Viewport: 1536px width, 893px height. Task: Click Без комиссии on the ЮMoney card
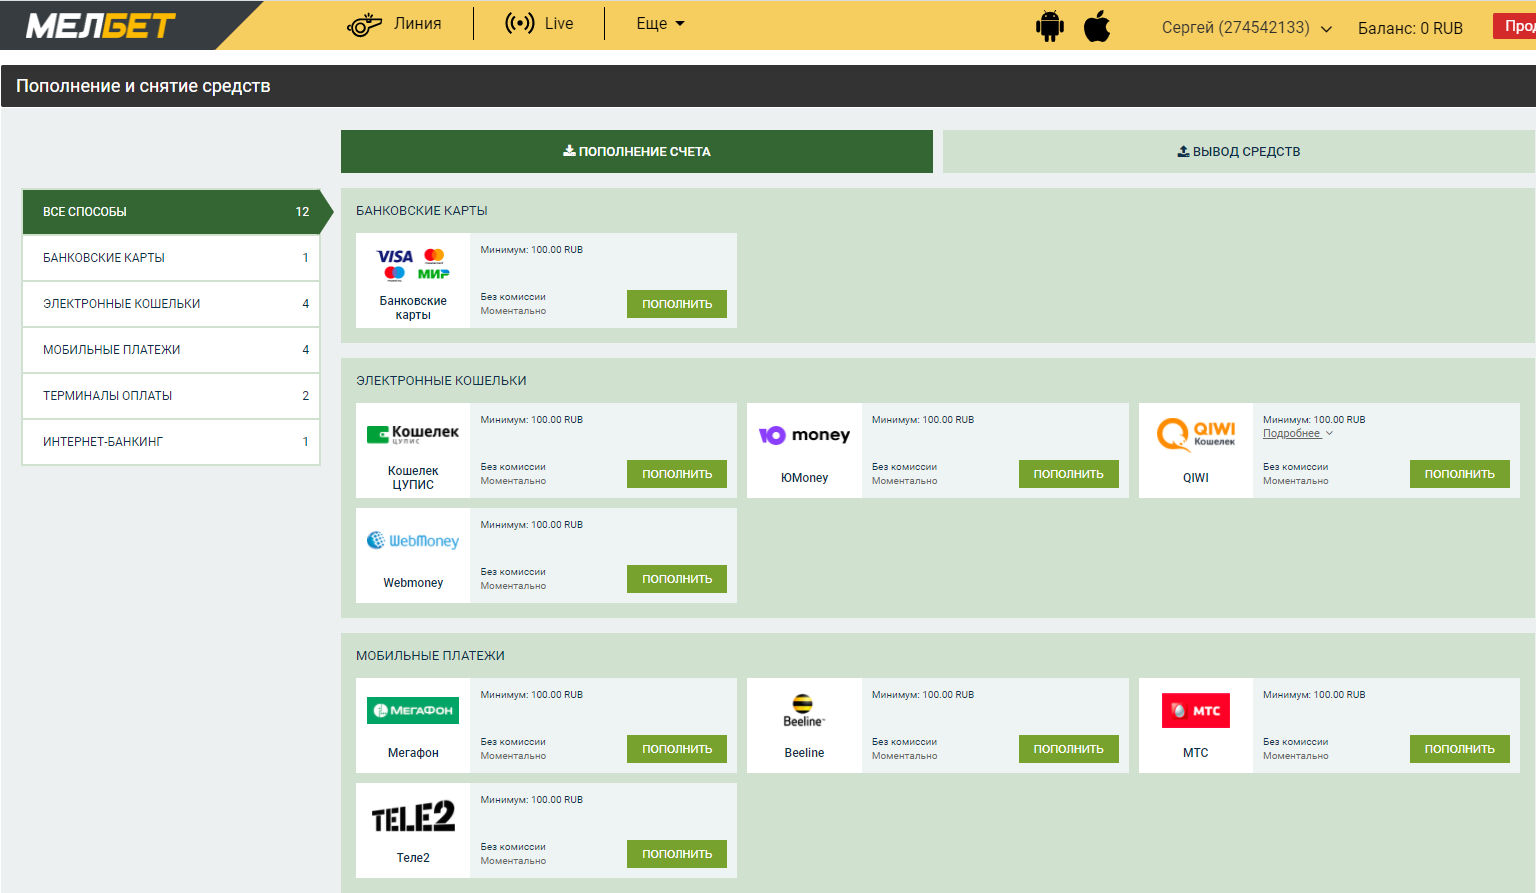coord(904,467)
